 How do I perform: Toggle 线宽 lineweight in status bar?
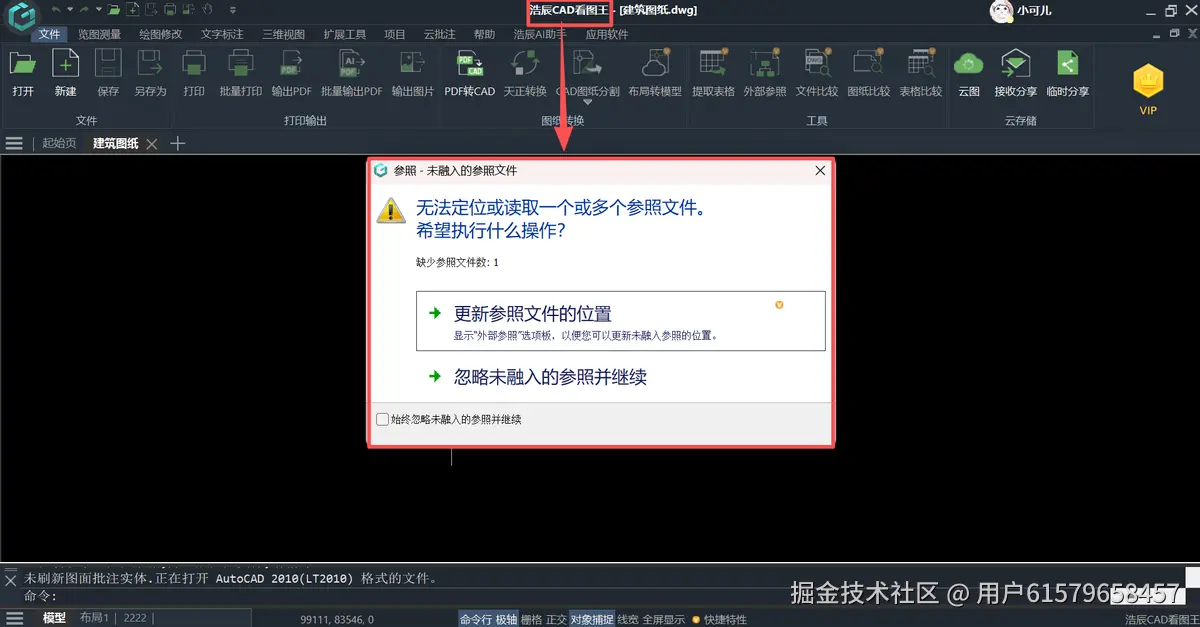point(628,619)
